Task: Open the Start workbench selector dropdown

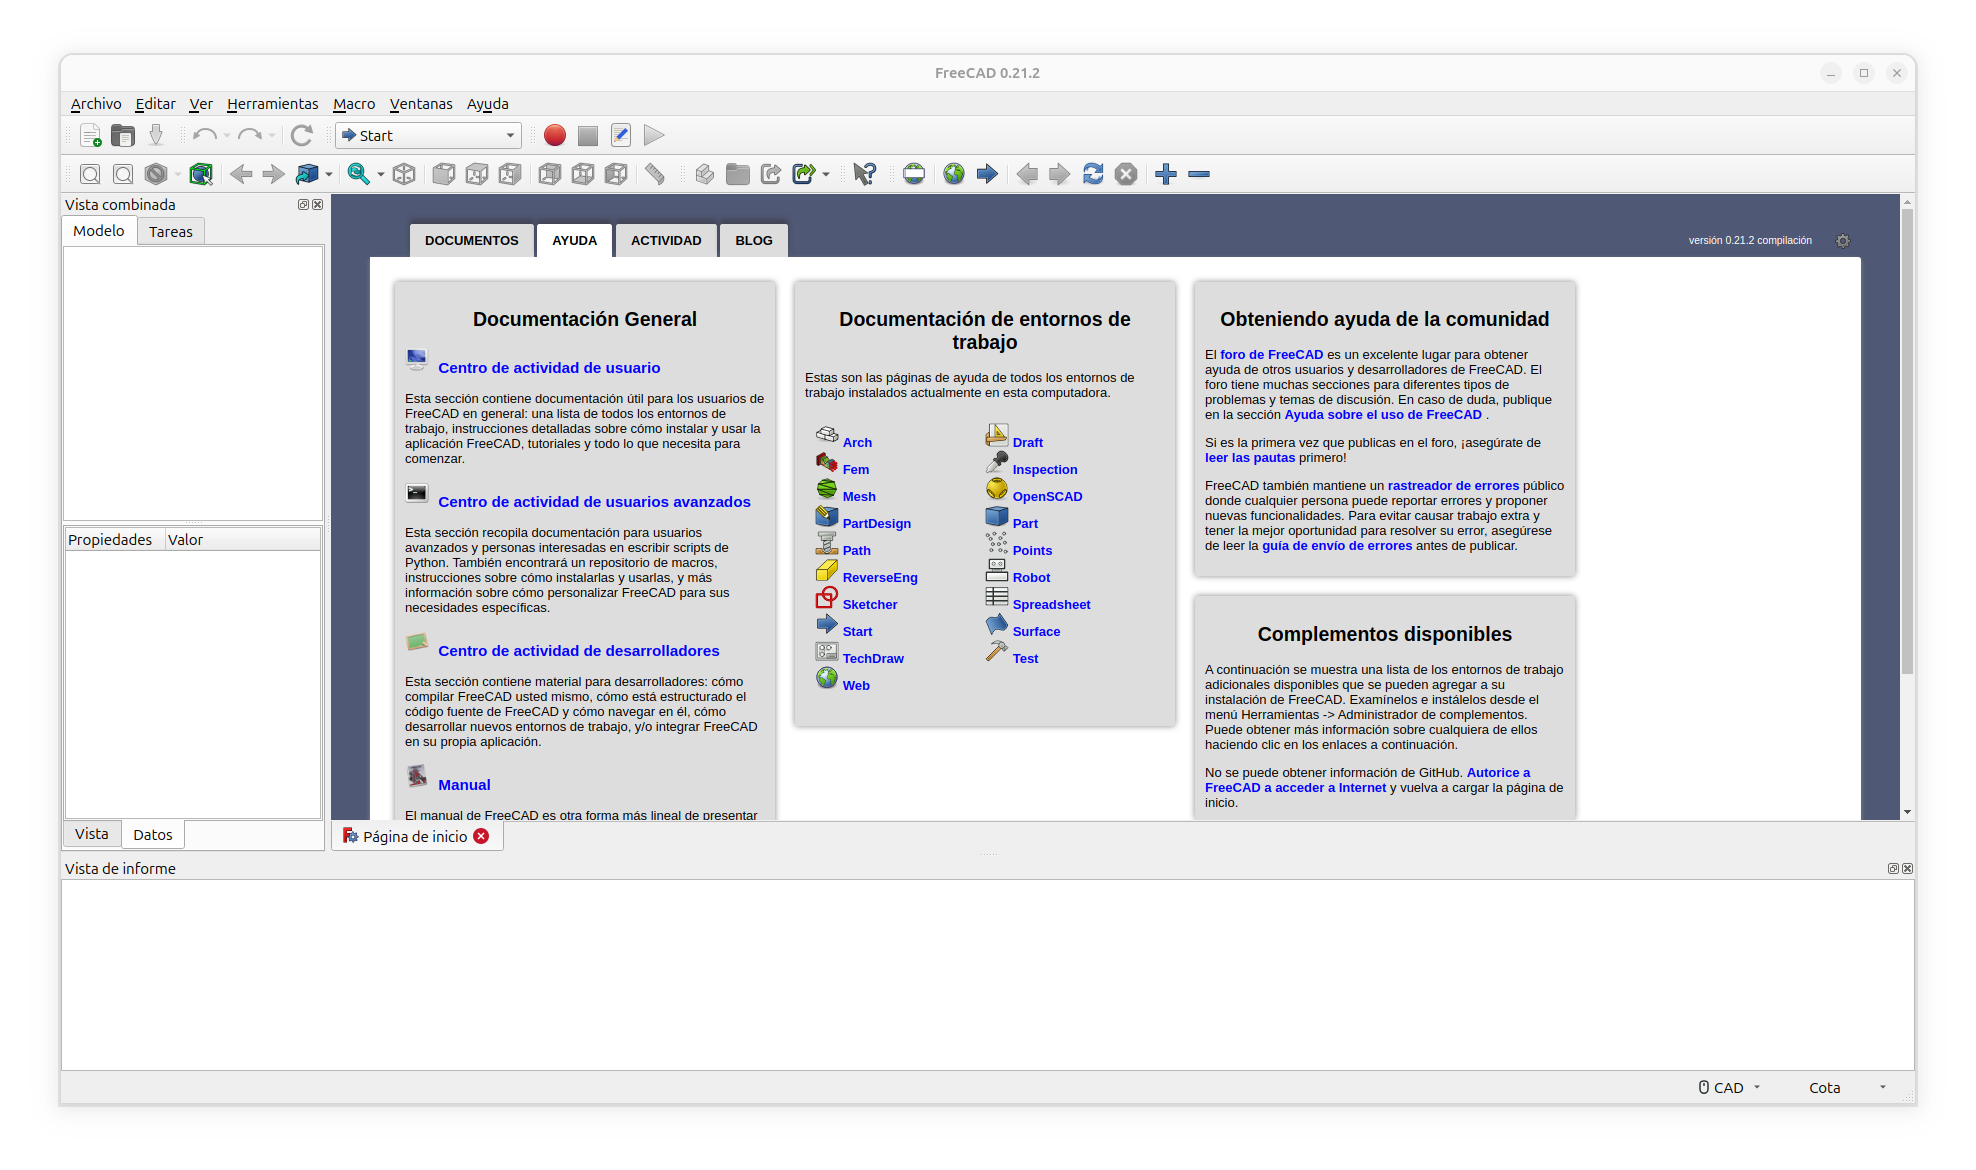Action: coord(428,135)
